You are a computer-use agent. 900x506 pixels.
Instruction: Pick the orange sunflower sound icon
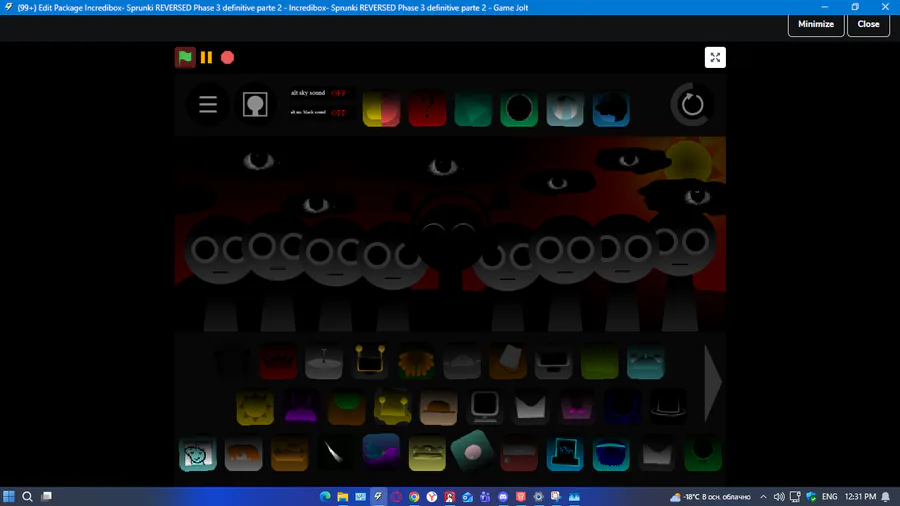click(x=416, y=361)
